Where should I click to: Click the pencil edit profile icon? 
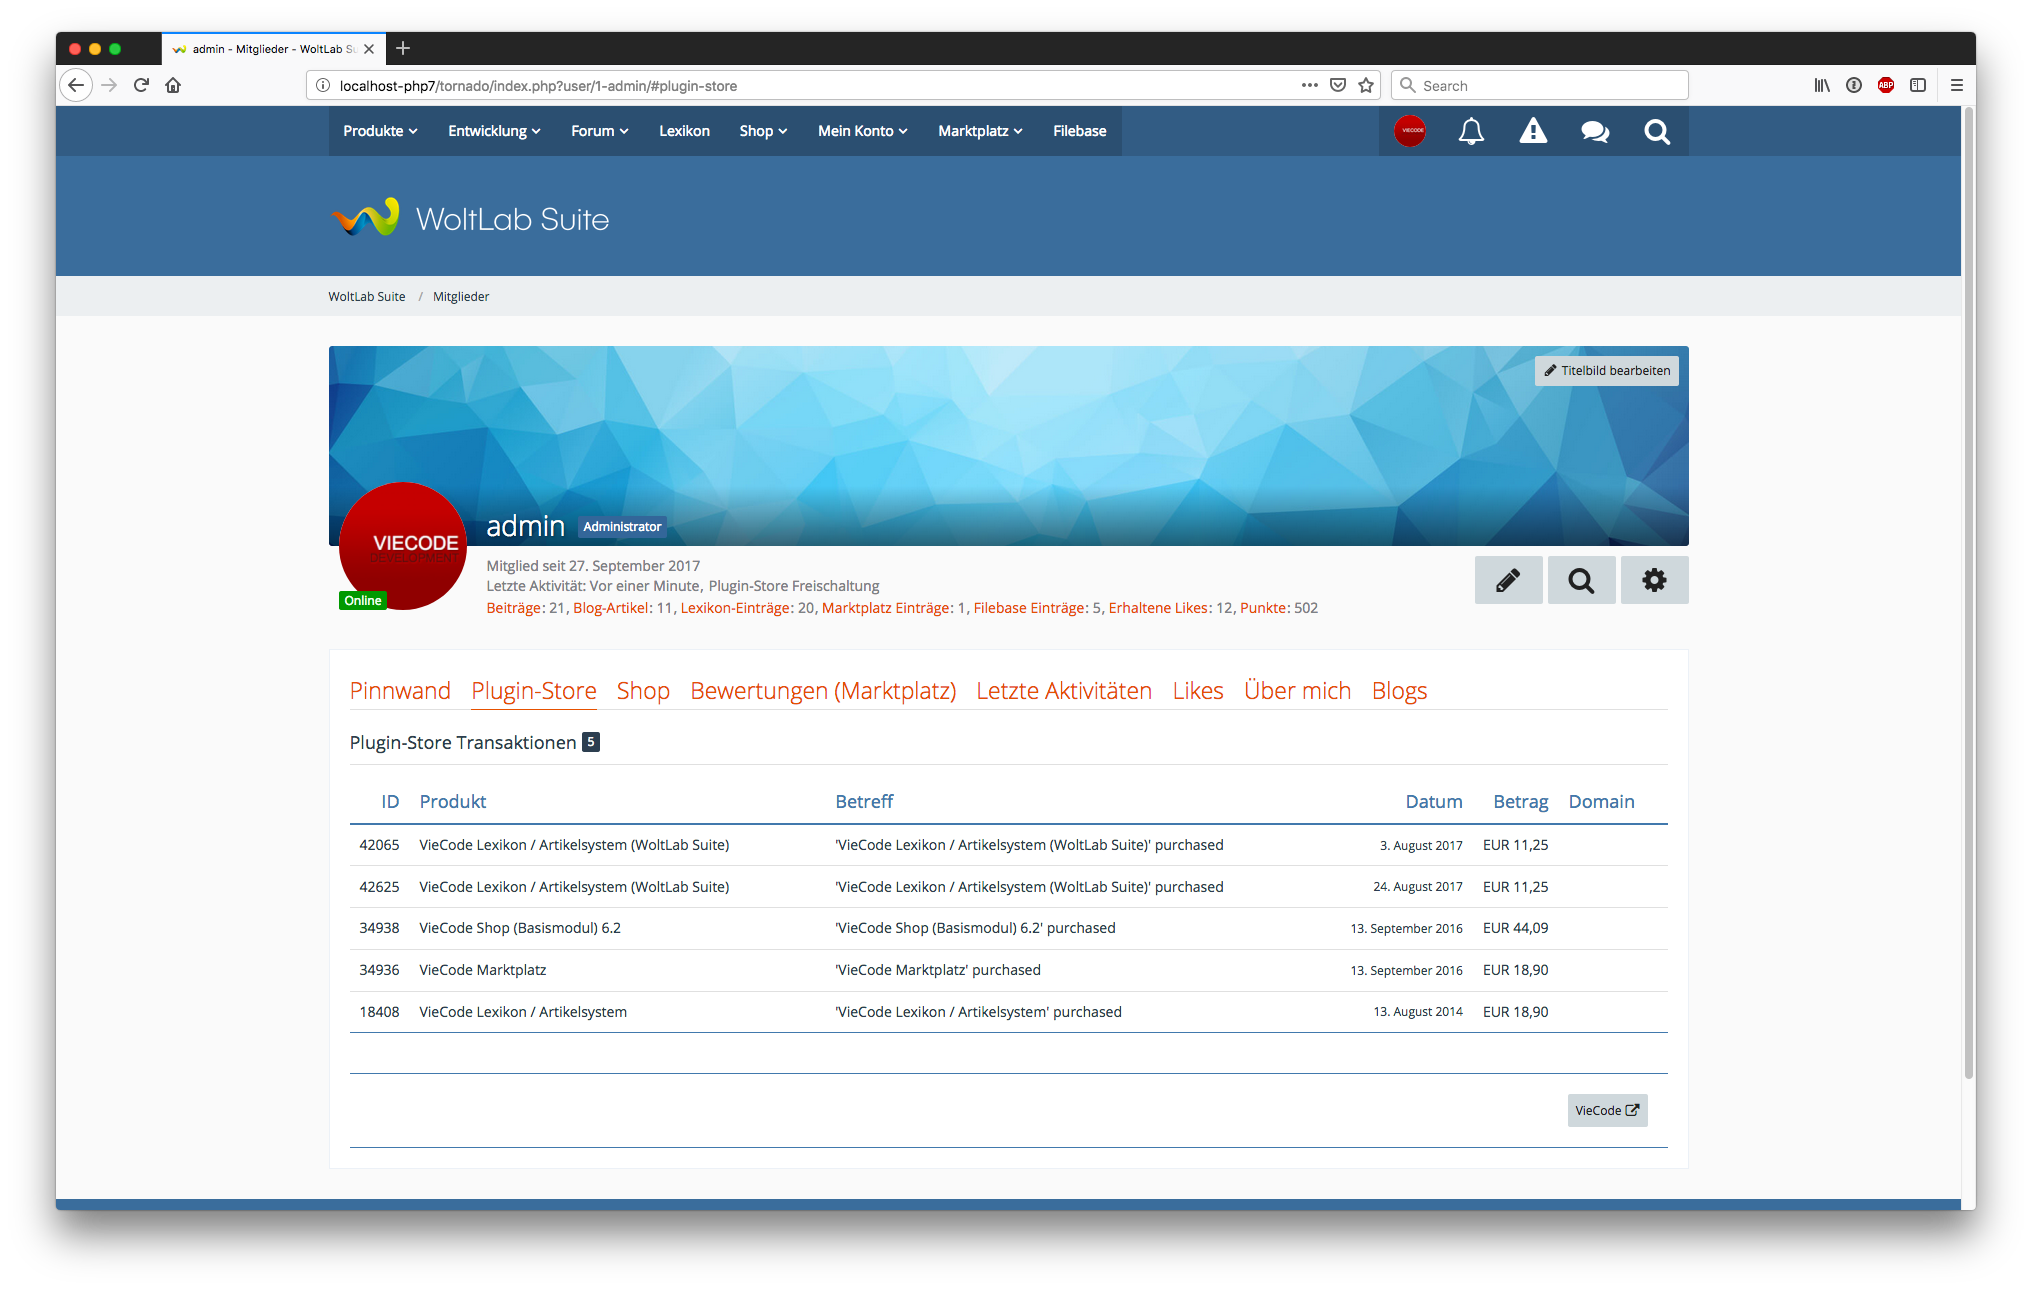click(x=1508, y=580)
